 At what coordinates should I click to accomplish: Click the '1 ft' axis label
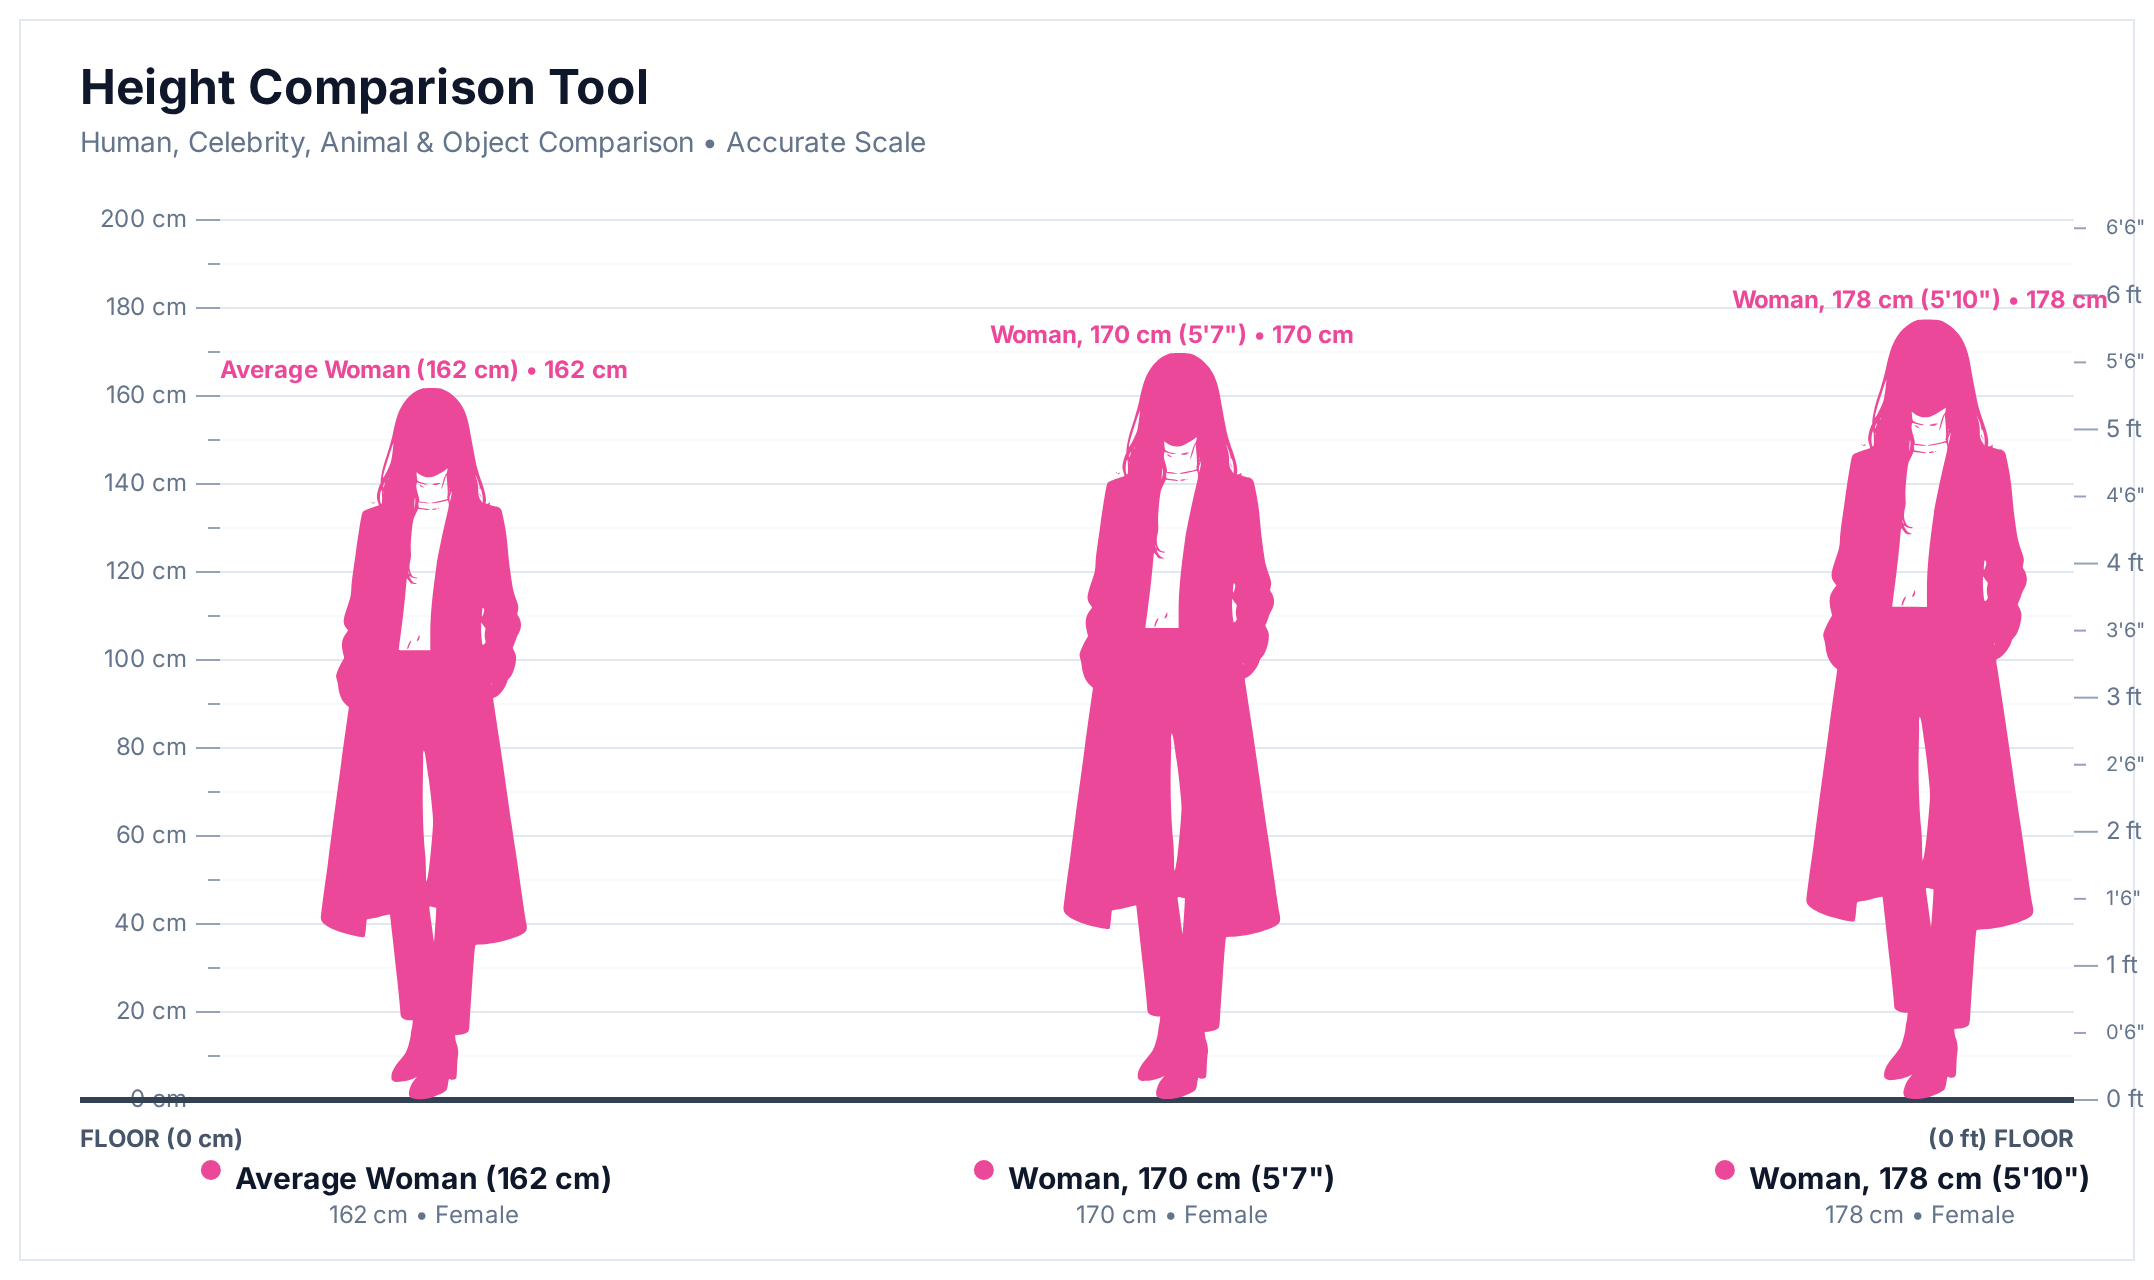(2122, 965)
